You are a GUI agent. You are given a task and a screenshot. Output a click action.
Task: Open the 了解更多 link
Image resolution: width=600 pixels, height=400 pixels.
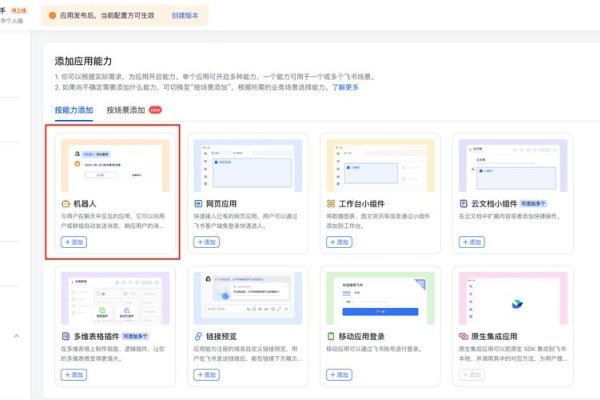[345, 87]
